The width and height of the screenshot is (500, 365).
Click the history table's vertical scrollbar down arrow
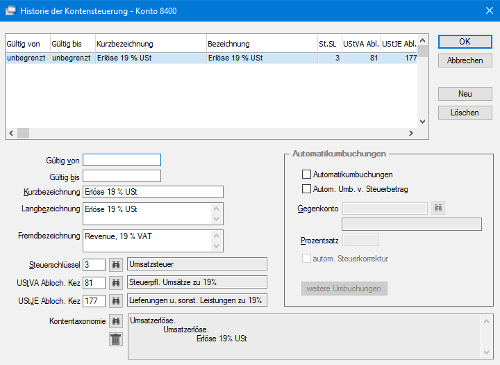(422, 122)
